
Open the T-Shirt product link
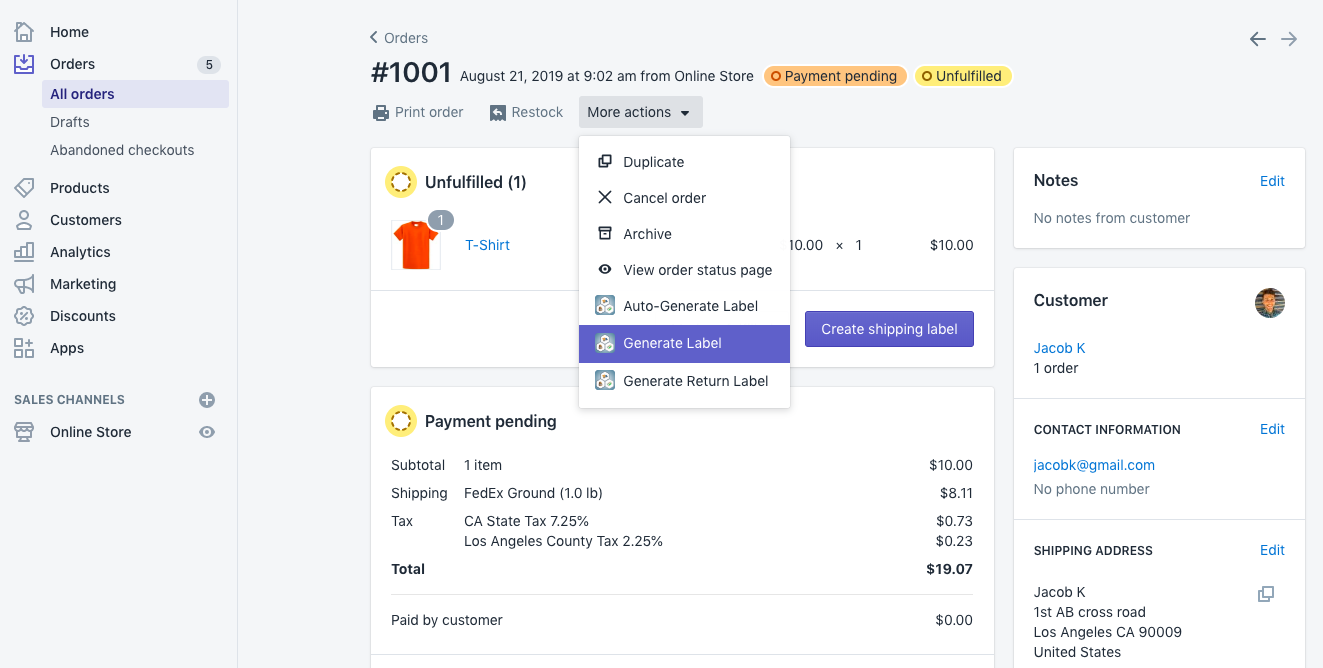488,245
